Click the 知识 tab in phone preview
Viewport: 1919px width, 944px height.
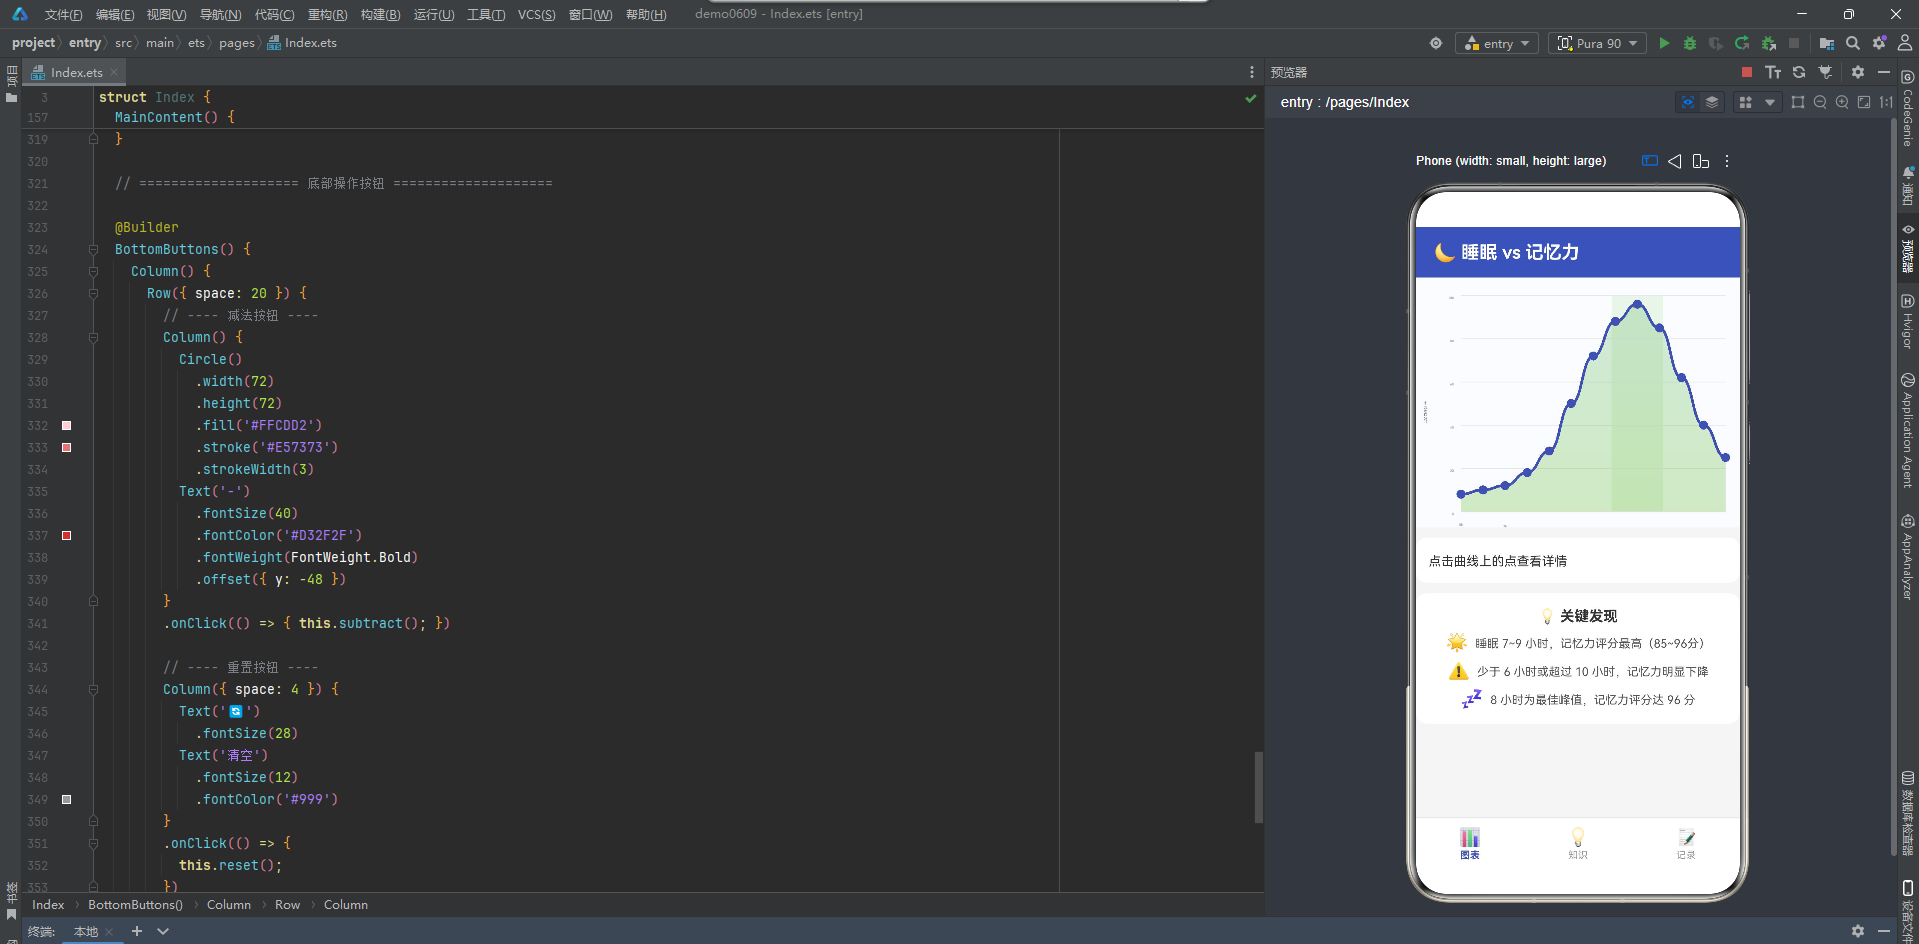coord(1577,843)
